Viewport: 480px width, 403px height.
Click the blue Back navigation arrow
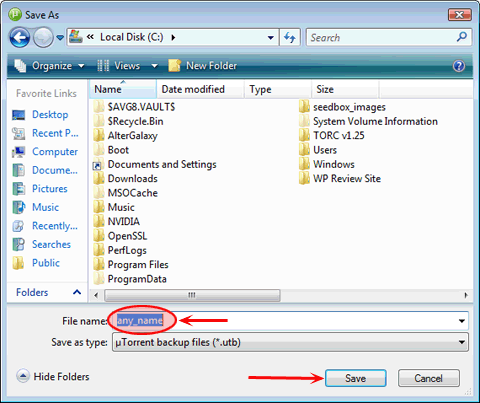click(x=20, y=37)
